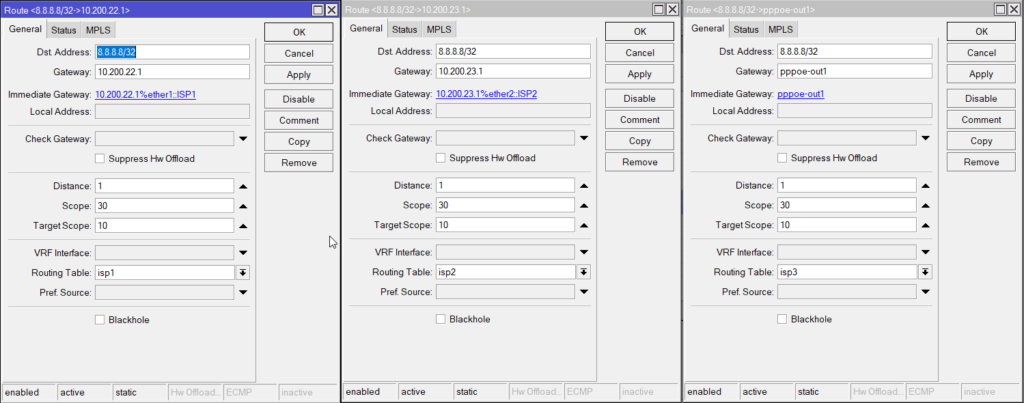Collapse Scope field arrow in 10.200.22.1 window
The height and width of the screenshot is (403, 1024).
[x=243, y=206]
